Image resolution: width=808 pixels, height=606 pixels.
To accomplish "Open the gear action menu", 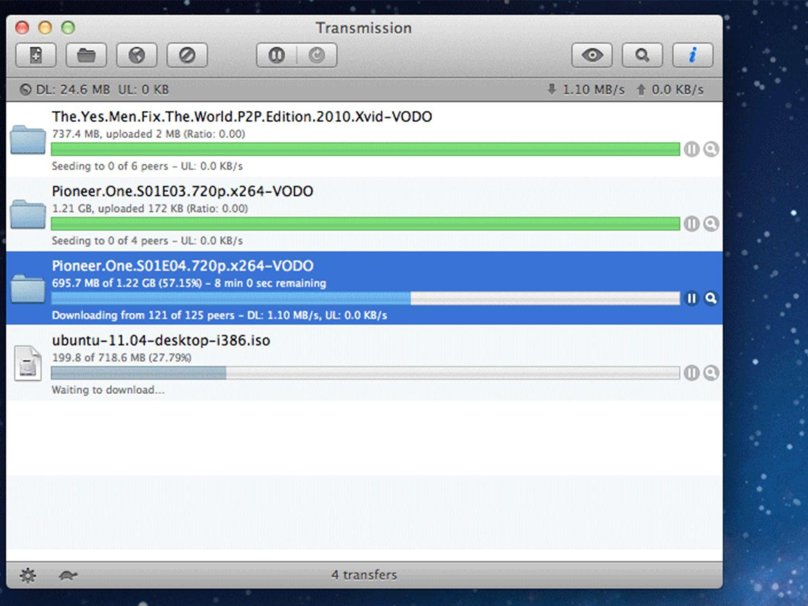I will click(x=28, y=575).
